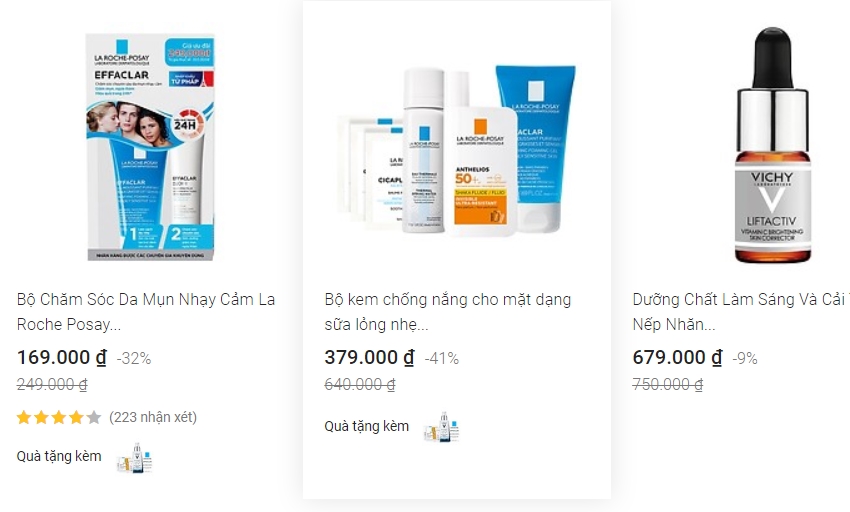Open the '(223 nhận xét)' reviews link

point(153,417)
